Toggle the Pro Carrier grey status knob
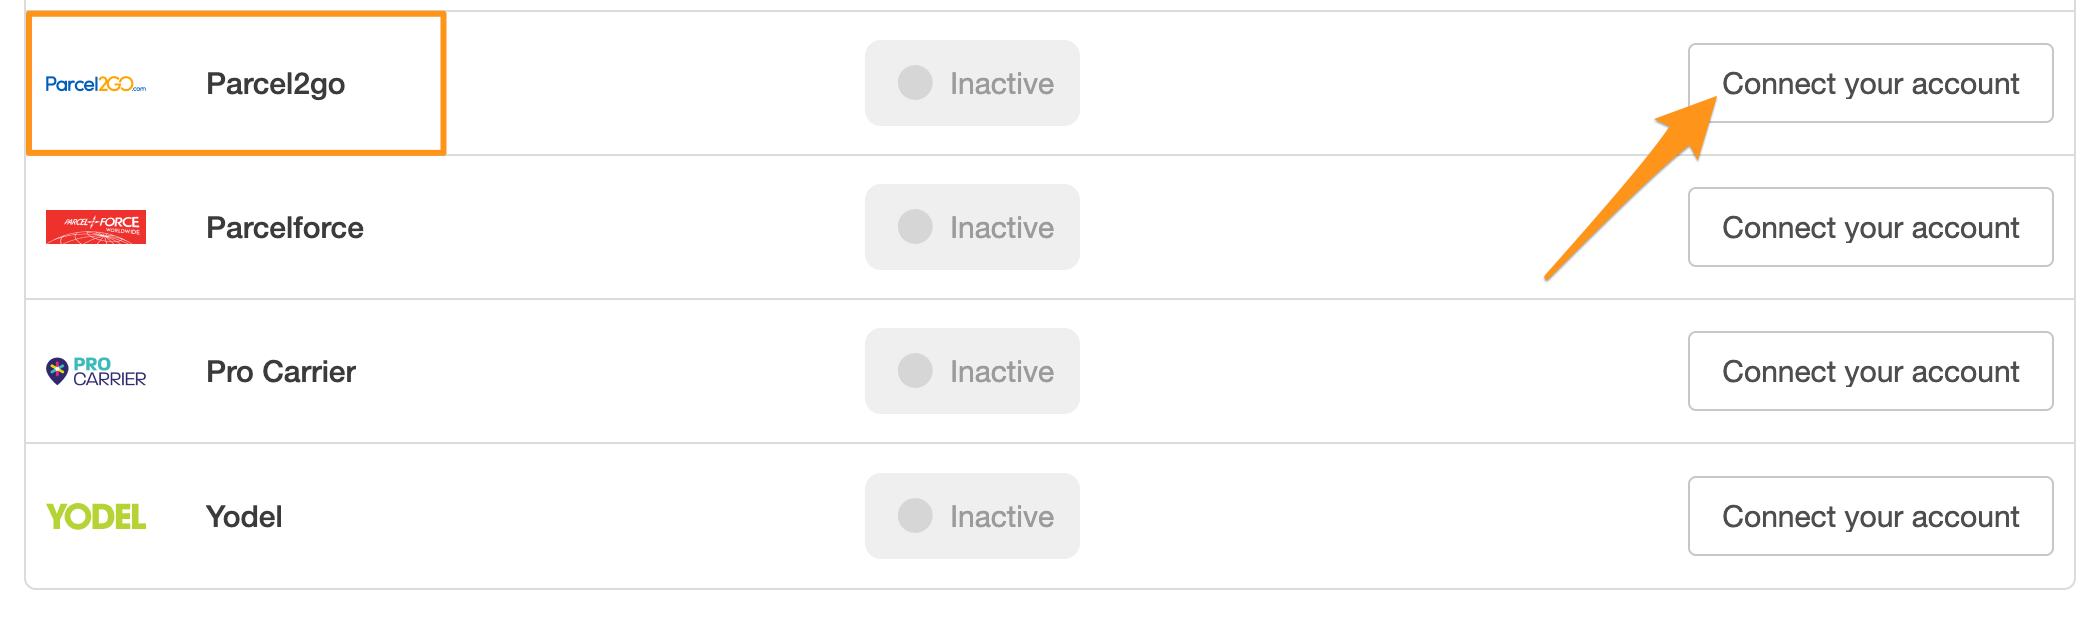The width and height of the screenshot is (2096, 628). 915,371
